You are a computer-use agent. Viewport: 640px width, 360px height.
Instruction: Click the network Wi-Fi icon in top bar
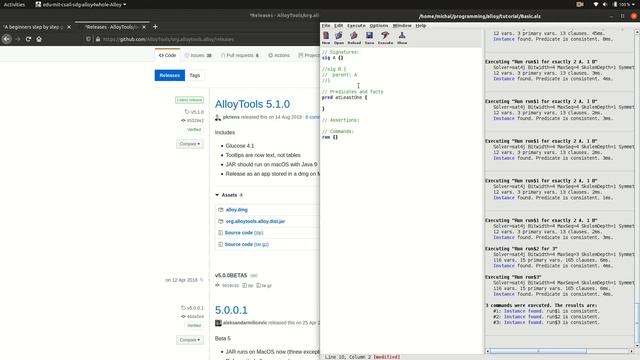(x=596, y=4)
